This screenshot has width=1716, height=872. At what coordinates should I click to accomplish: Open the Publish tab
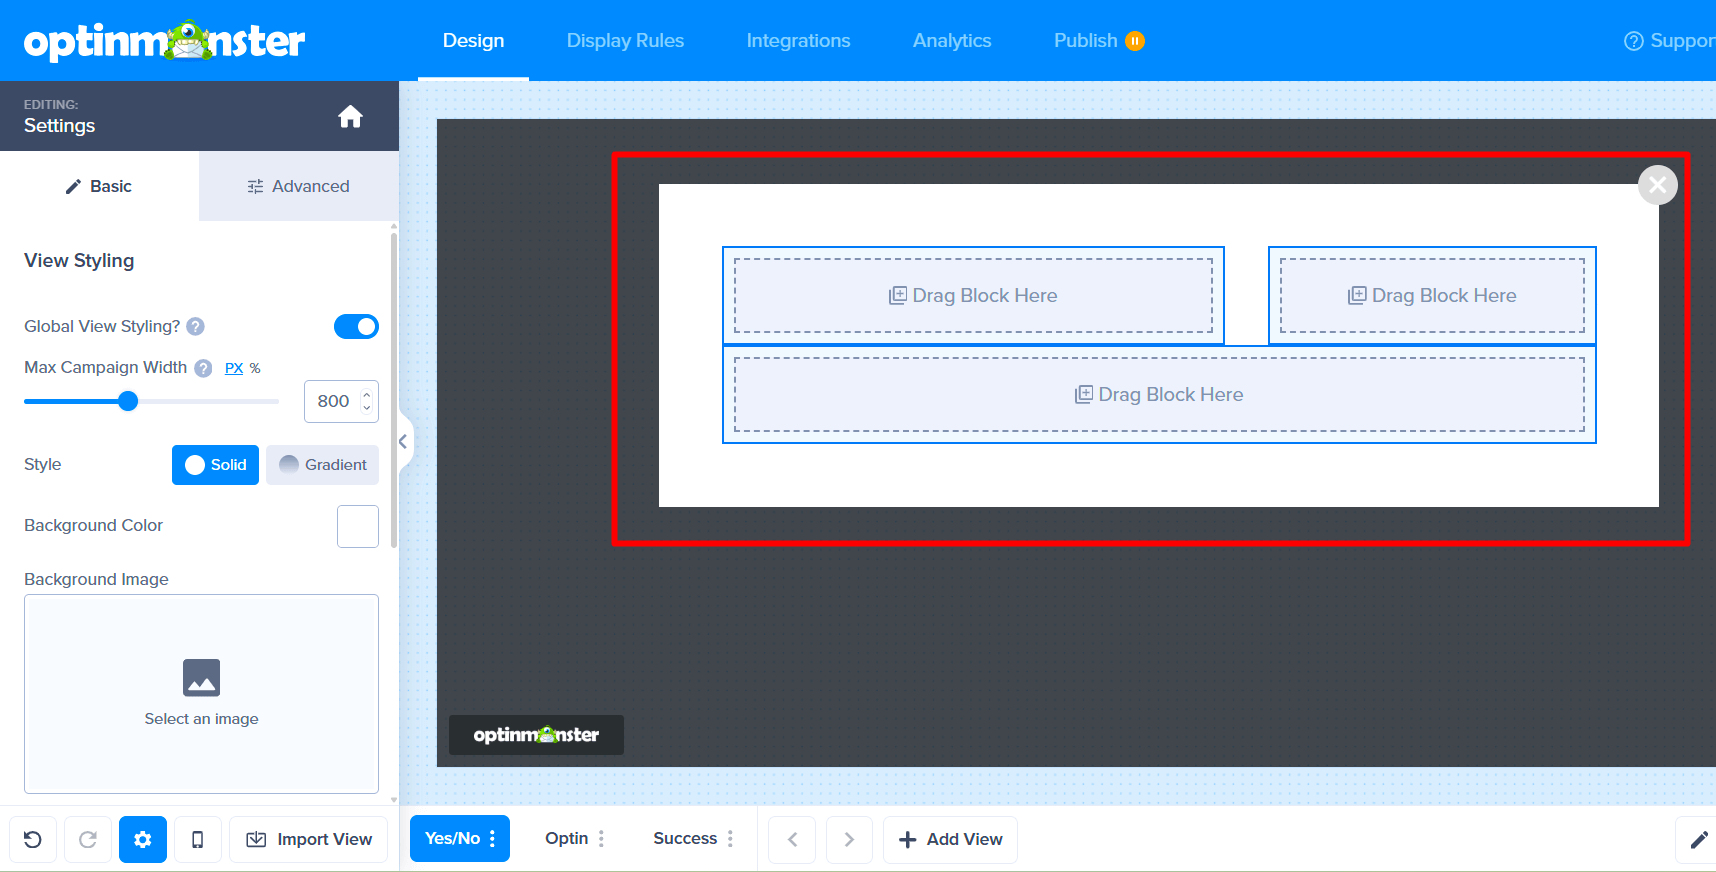[1085, 41]
